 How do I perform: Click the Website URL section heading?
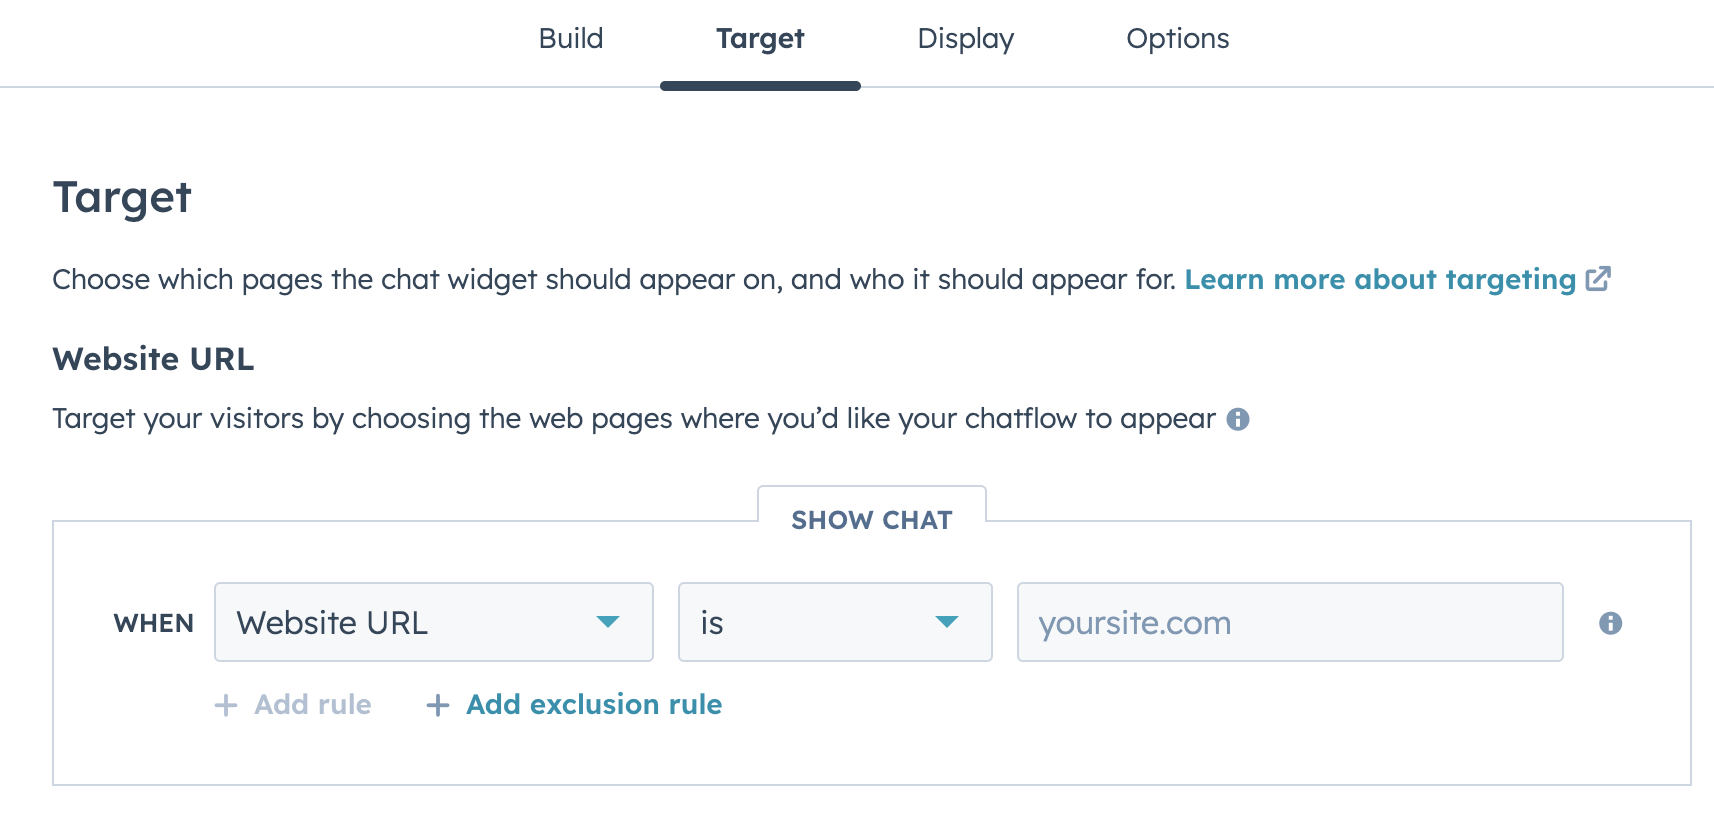coord(153,359)
